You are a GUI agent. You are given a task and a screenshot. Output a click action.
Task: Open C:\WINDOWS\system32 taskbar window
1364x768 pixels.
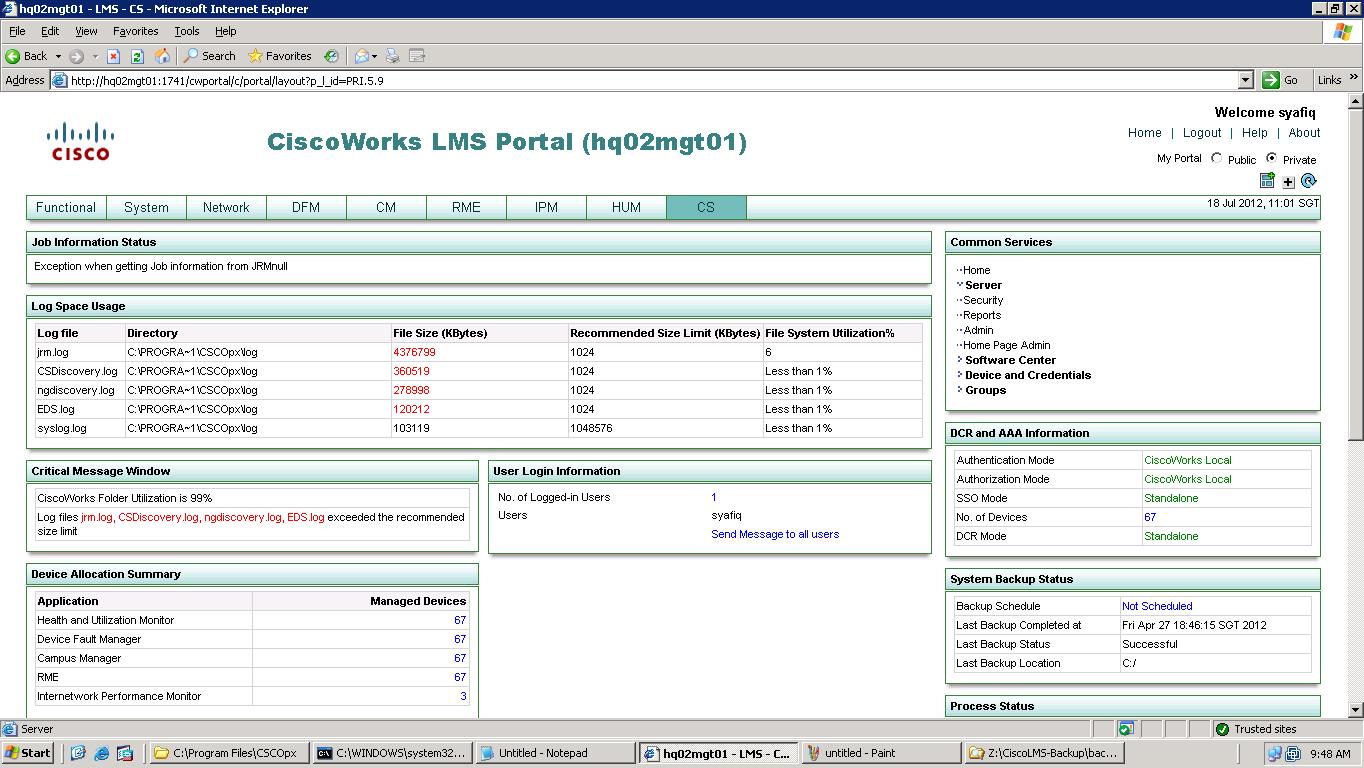(391, 753)
